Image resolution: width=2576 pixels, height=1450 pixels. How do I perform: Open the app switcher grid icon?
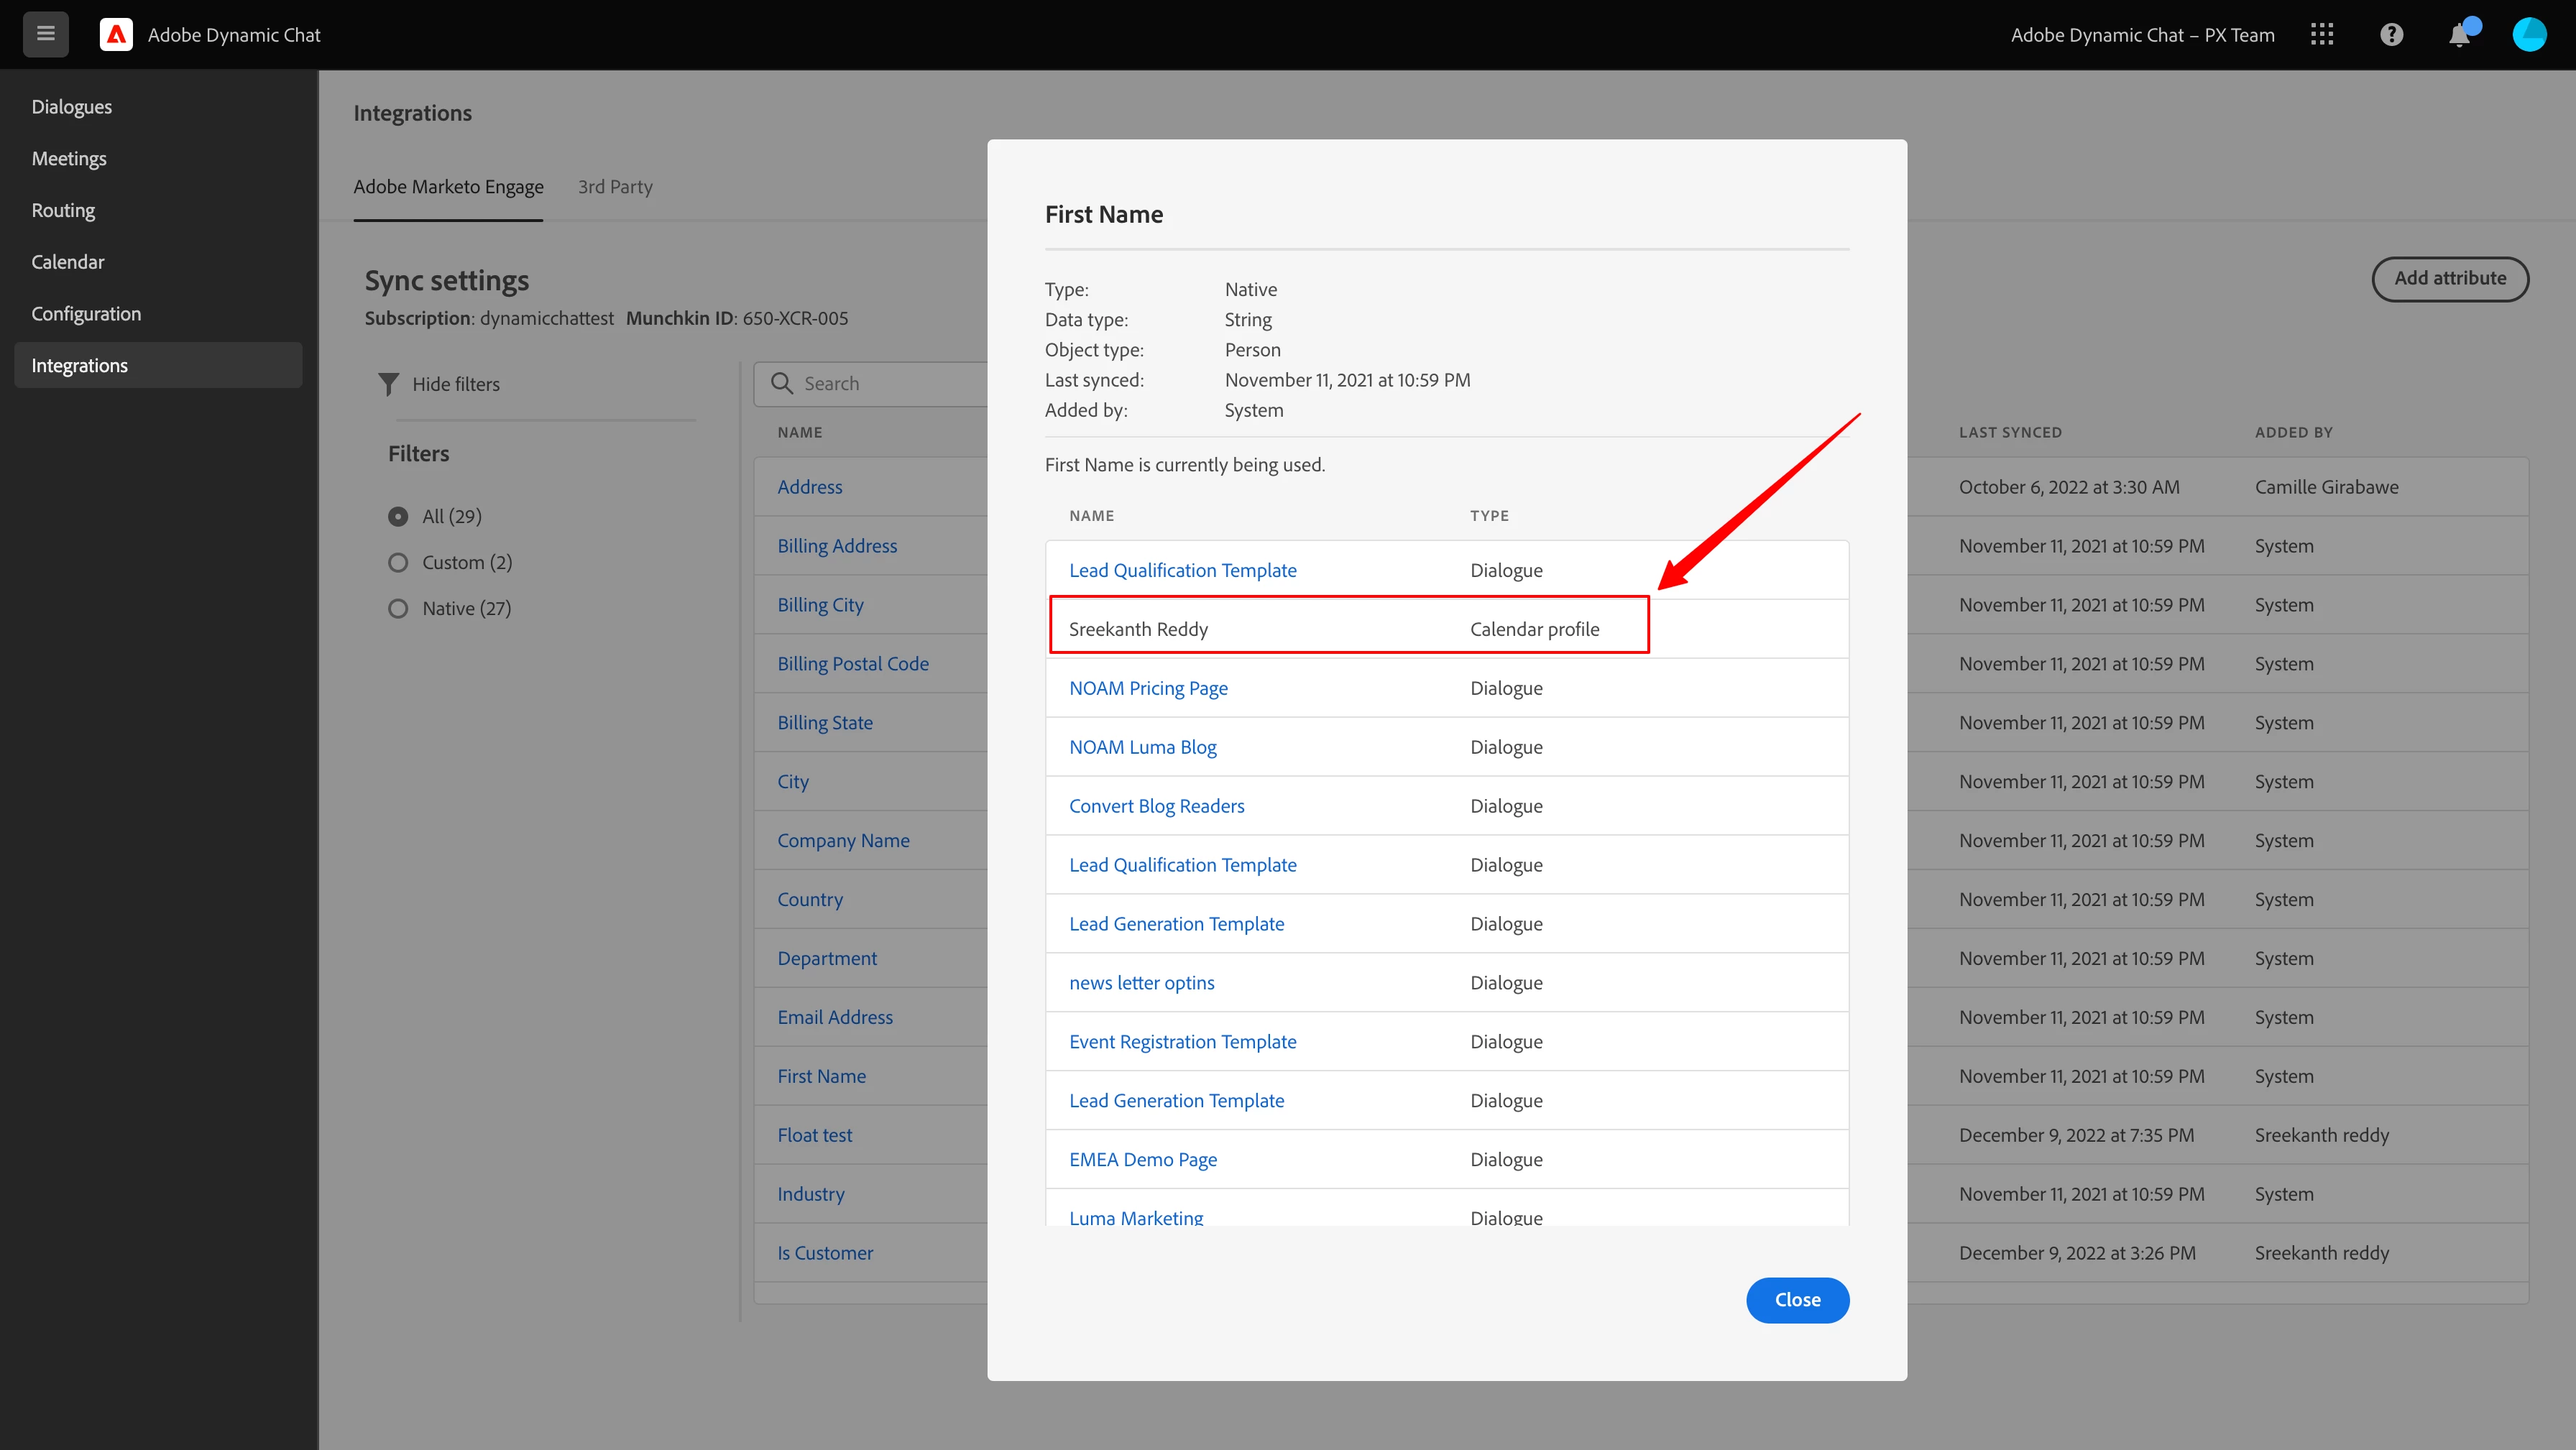[2322, 34]
